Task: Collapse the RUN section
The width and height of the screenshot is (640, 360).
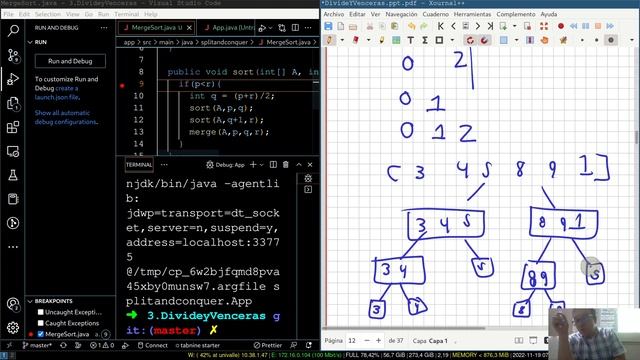Action: [30, 42]
